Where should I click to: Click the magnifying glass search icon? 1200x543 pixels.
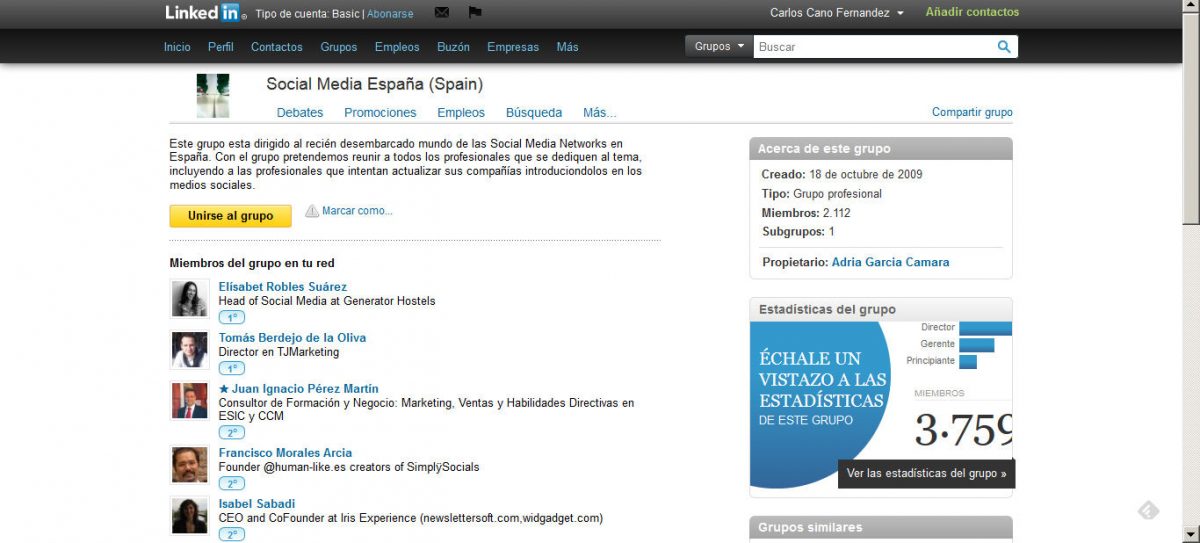pyautogui.click(x=1004, y=46)
